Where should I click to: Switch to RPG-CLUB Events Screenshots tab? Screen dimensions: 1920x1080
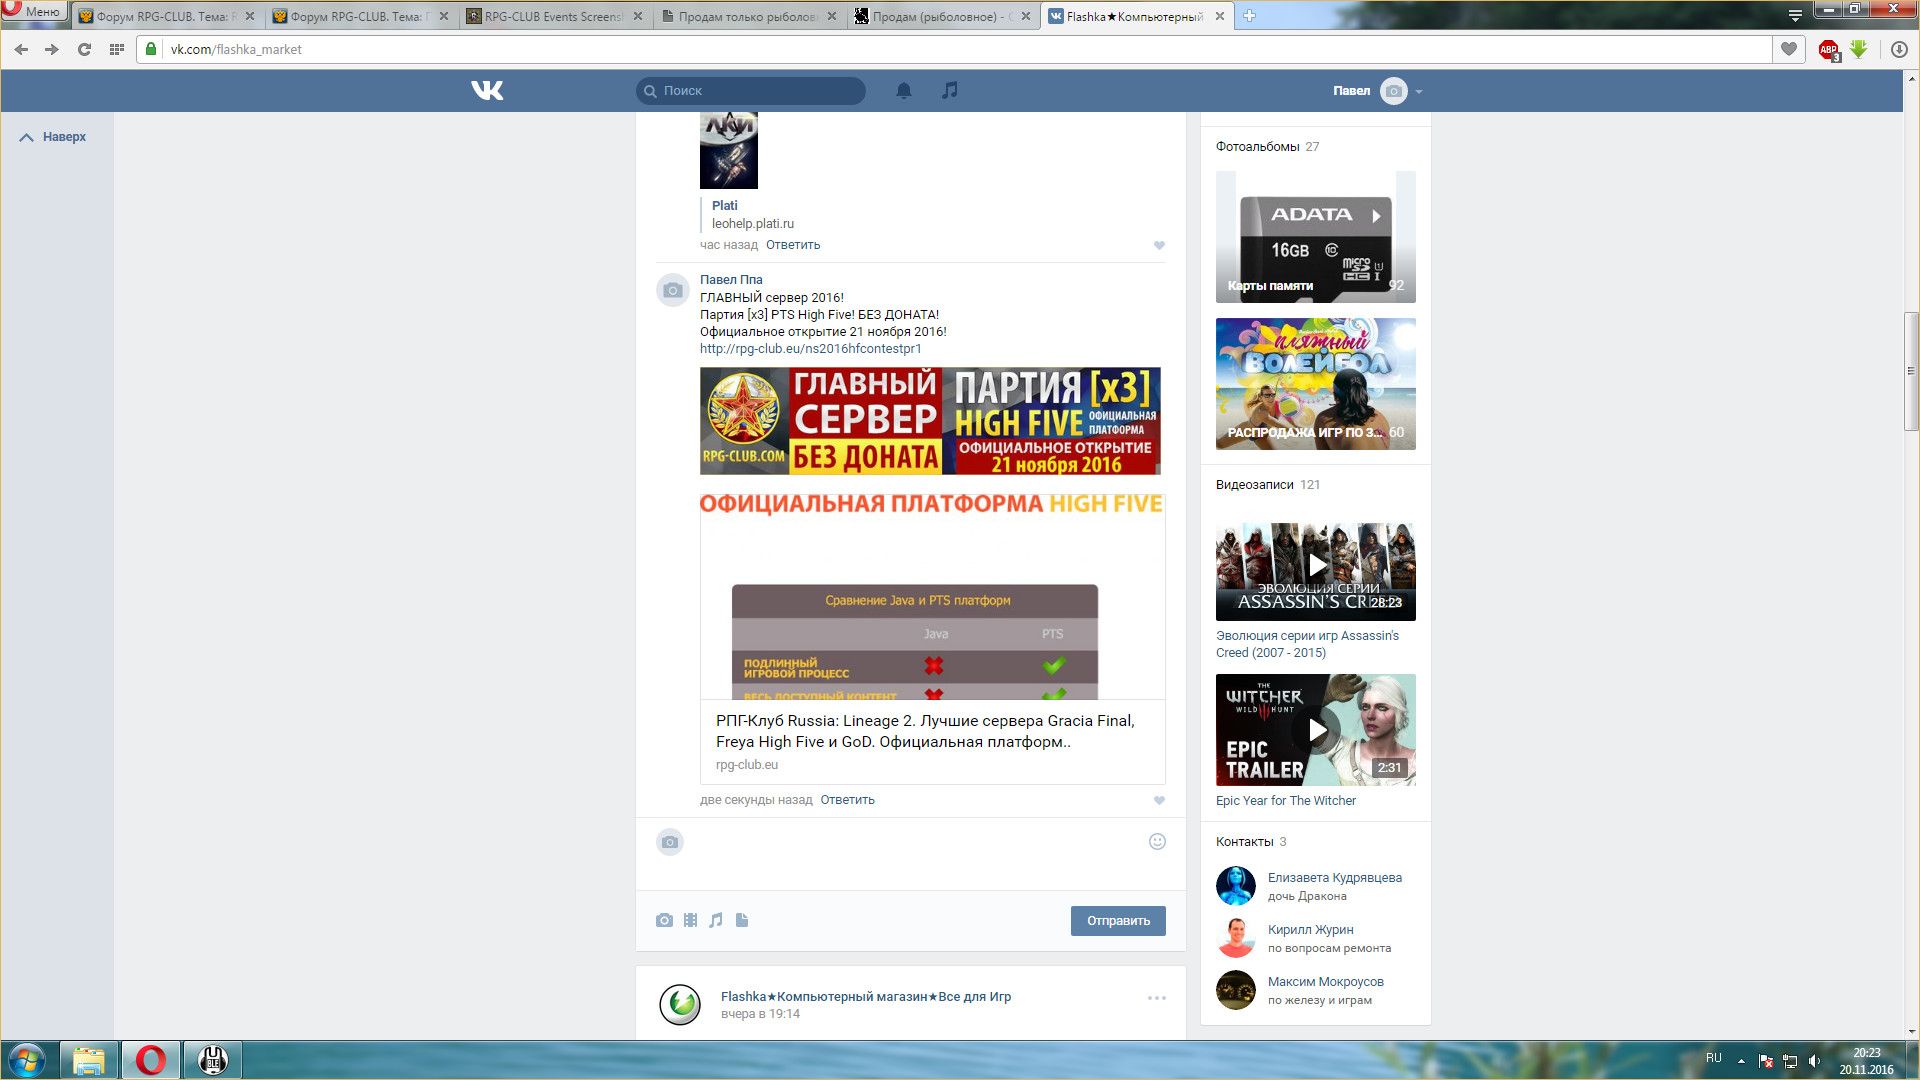[x=553, y=16]
